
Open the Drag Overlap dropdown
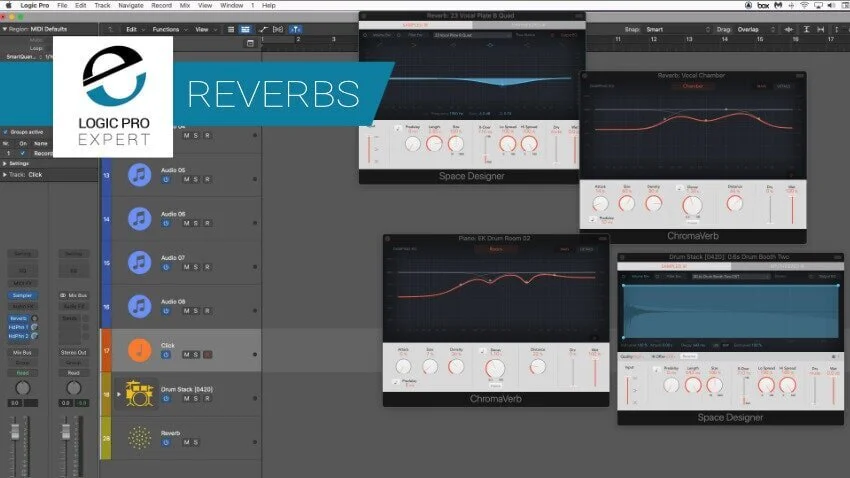(x=756, y=29)
